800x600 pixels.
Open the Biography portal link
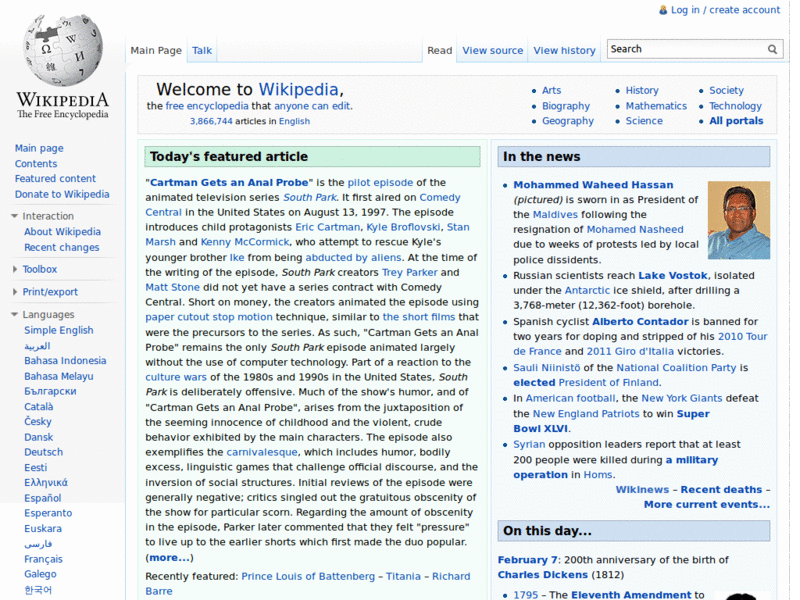[566, 106]
